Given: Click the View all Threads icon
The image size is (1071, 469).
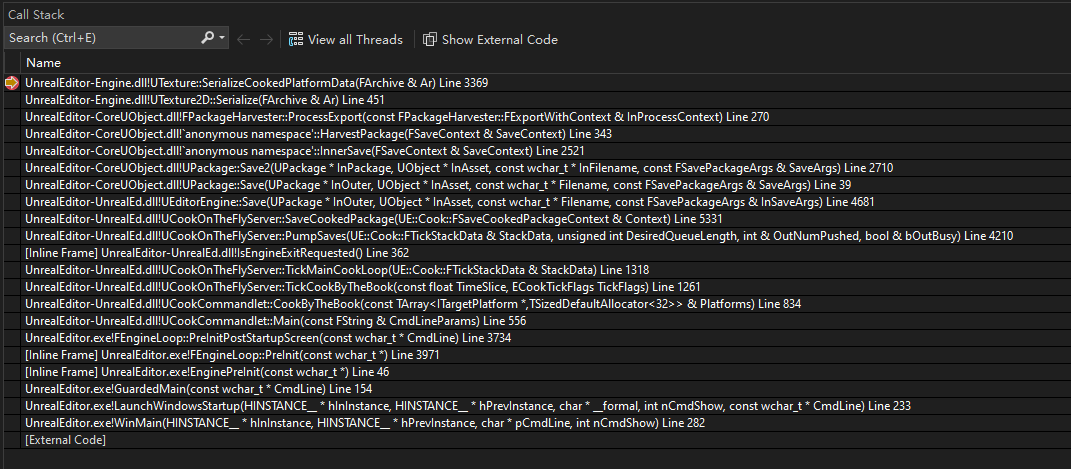Looking at the screenshot, I should coord(296,40).
